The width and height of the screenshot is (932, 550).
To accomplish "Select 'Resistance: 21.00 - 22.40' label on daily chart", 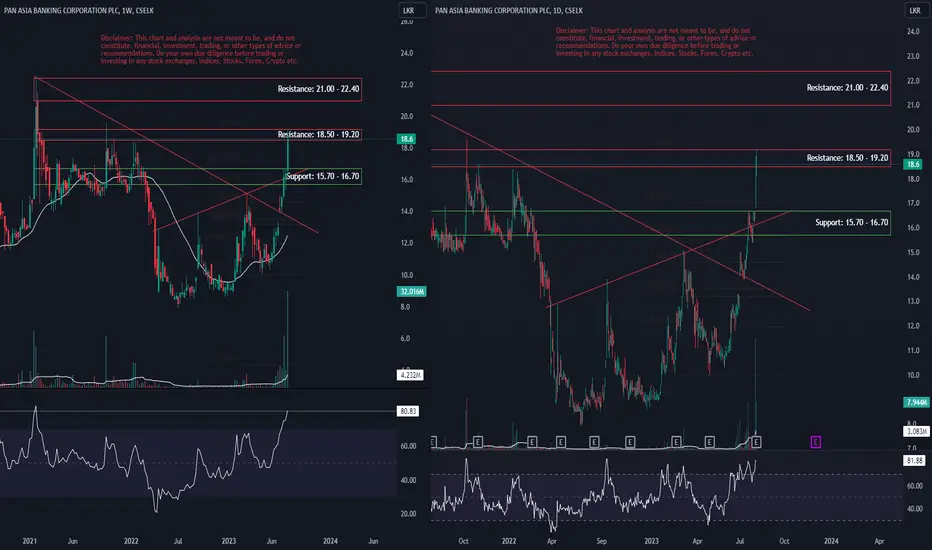I will point(847,87).
